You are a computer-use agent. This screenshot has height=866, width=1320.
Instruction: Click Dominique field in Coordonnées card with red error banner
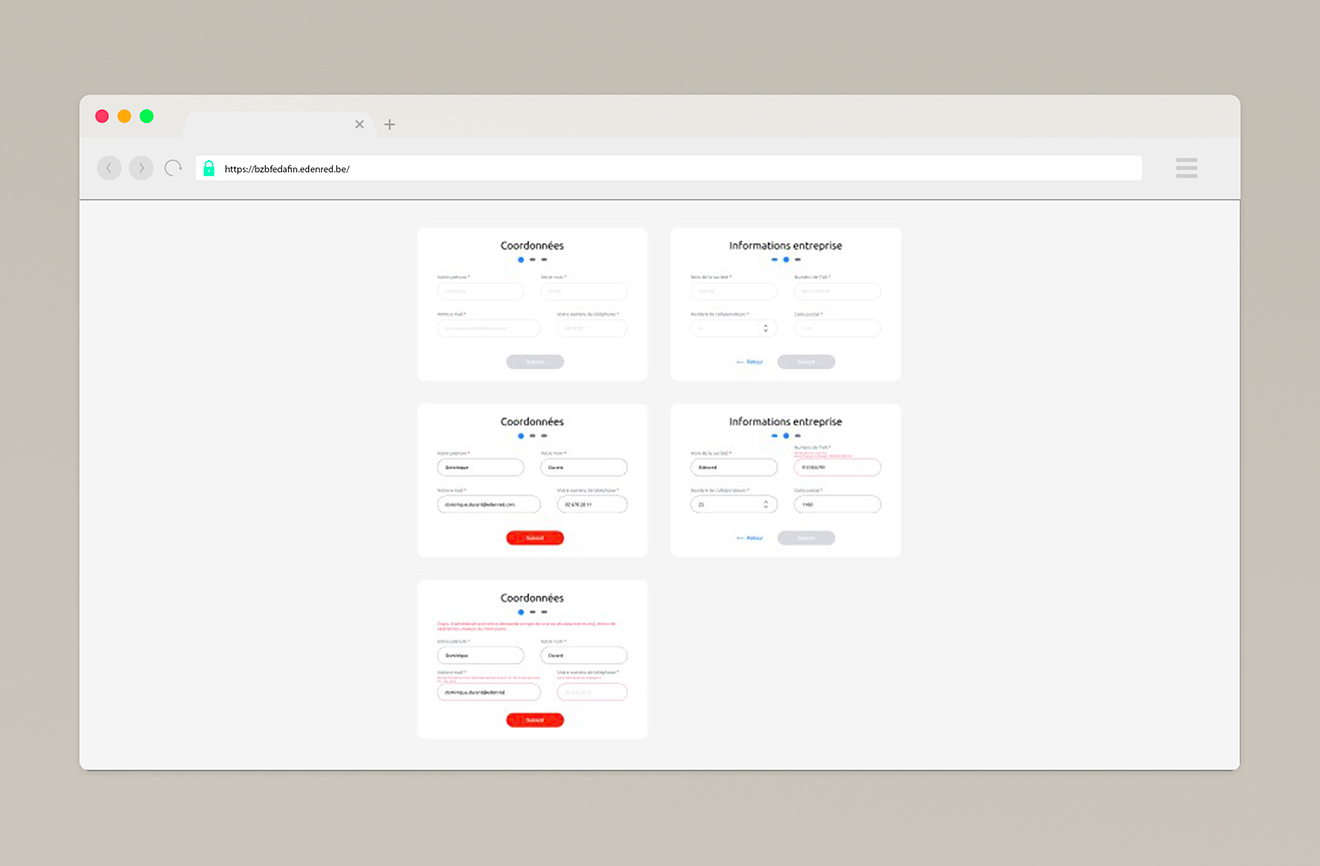(480, 656)
